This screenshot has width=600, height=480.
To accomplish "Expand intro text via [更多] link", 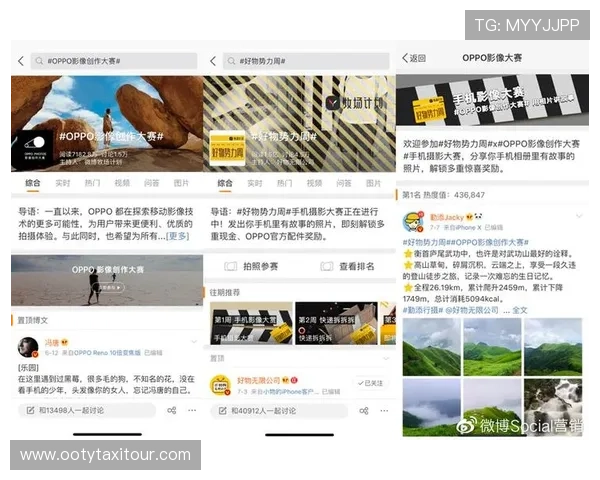I will click(178, 236).
